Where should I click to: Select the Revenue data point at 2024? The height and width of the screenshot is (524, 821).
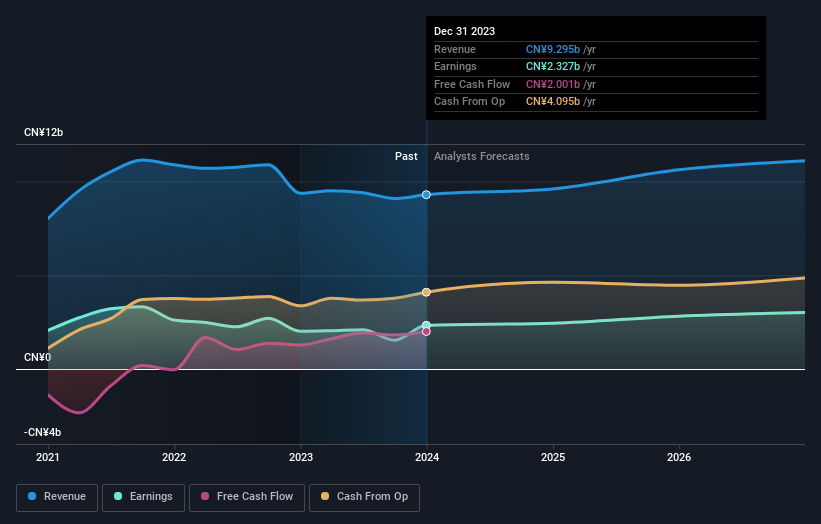coord(426,195)
